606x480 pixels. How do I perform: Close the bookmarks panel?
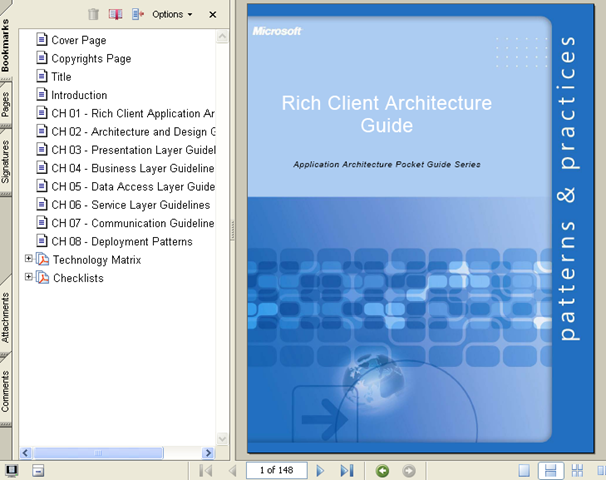[x=213, y=15]
